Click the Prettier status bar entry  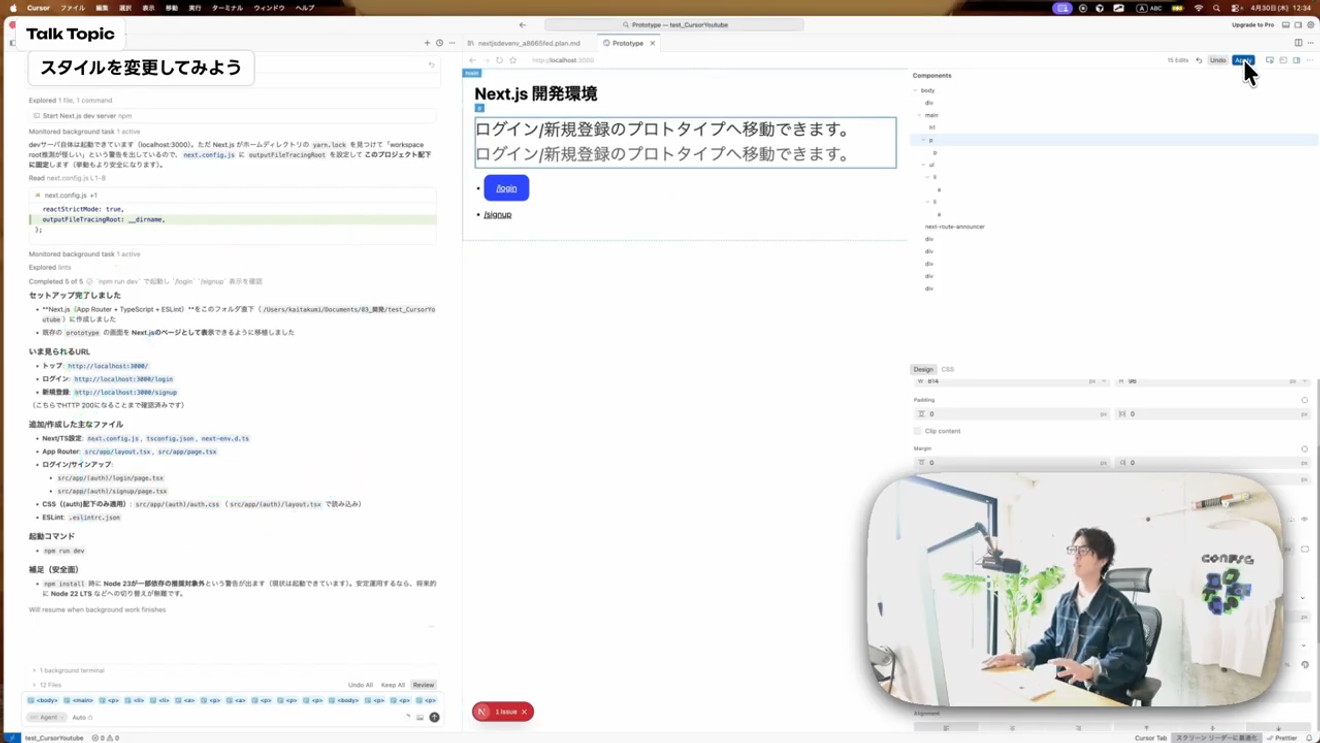pos(1282,738)
